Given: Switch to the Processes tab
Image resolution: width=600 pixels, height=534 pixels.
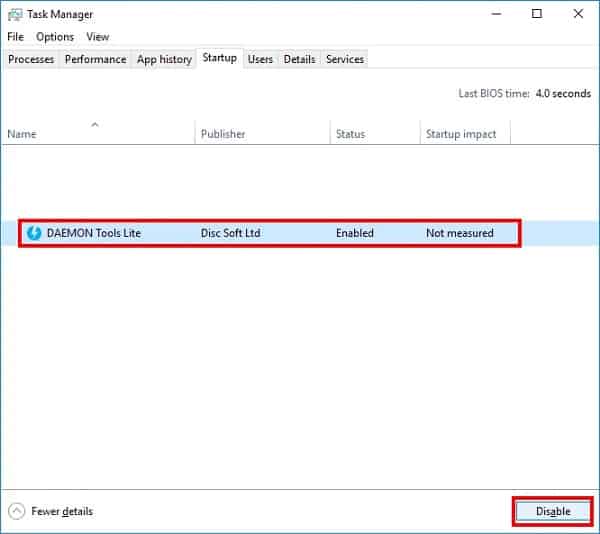Looking at the screenshot, I should (x=31, y=59).
